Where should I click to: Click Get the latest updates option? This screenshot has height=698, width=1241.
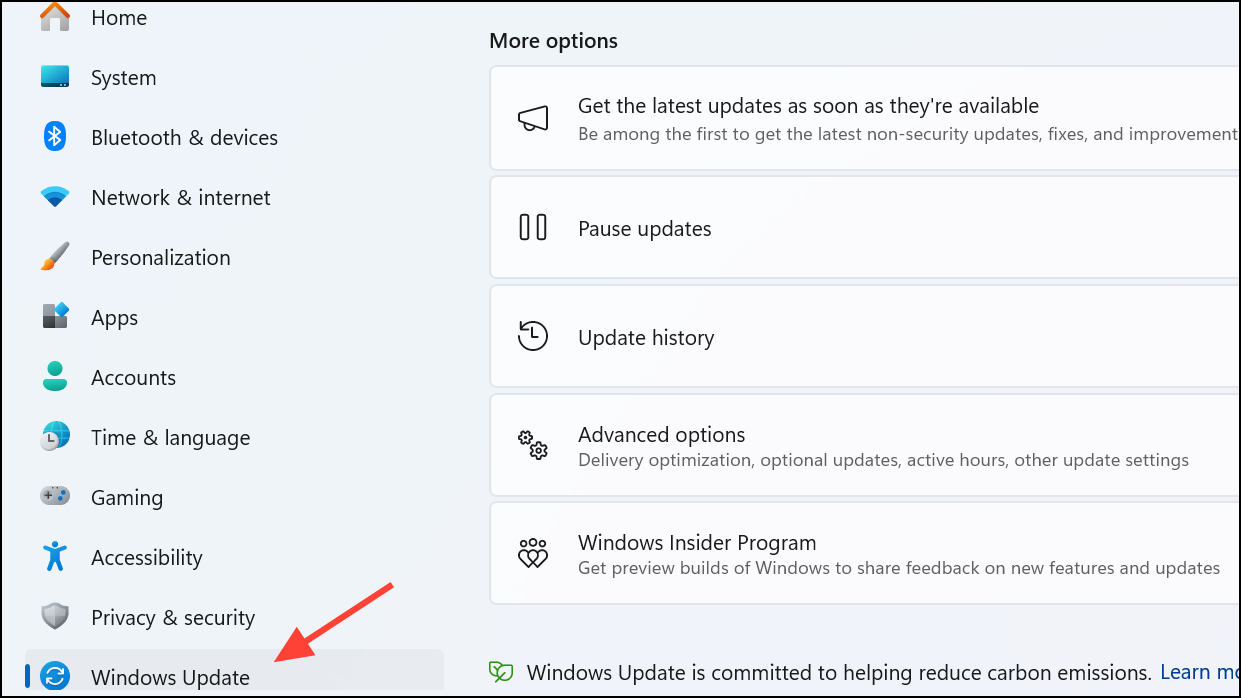coord(808,106)
